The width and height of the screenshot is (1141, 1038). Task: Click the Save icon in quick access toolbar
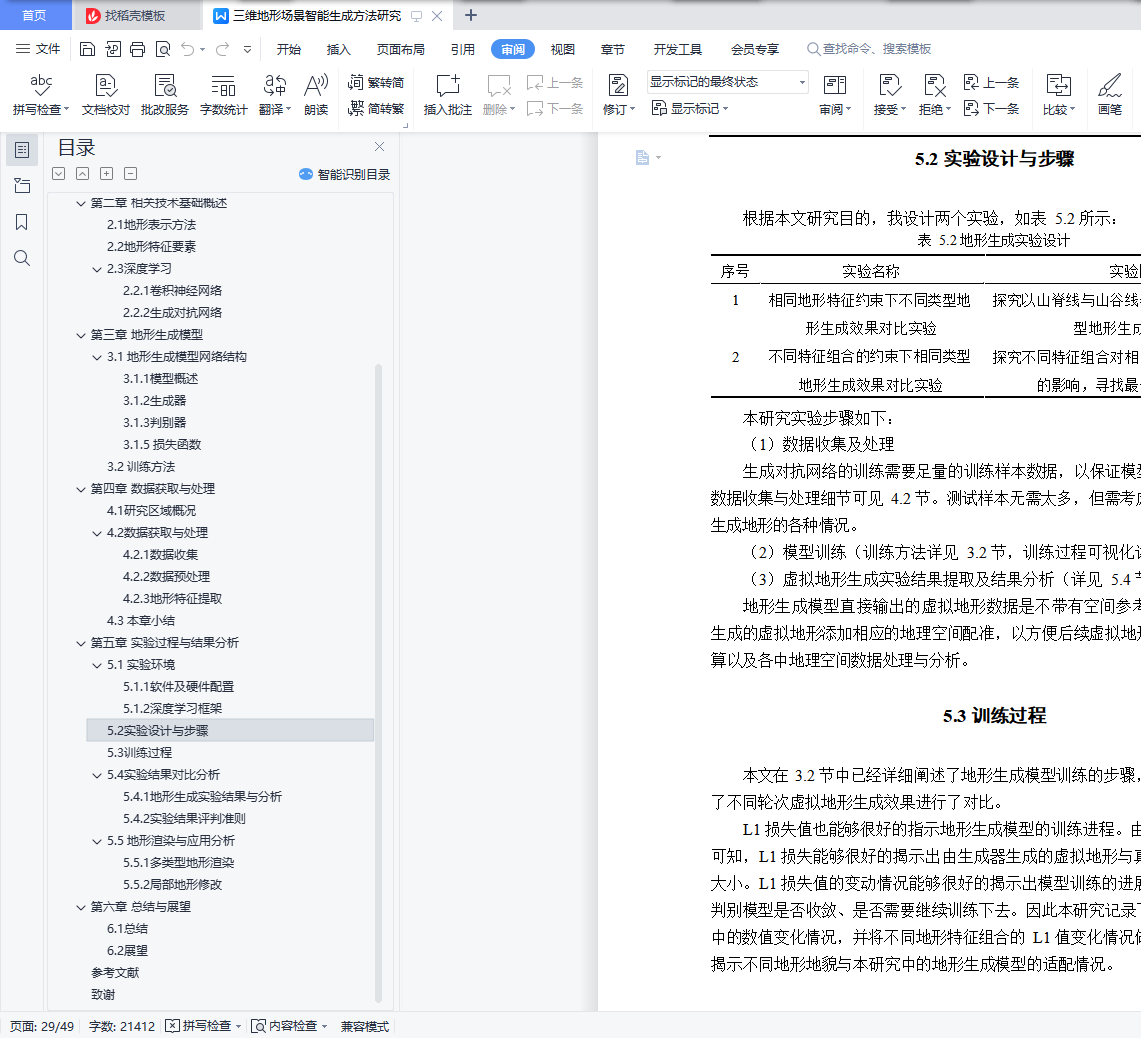click(x=87, y=49)
